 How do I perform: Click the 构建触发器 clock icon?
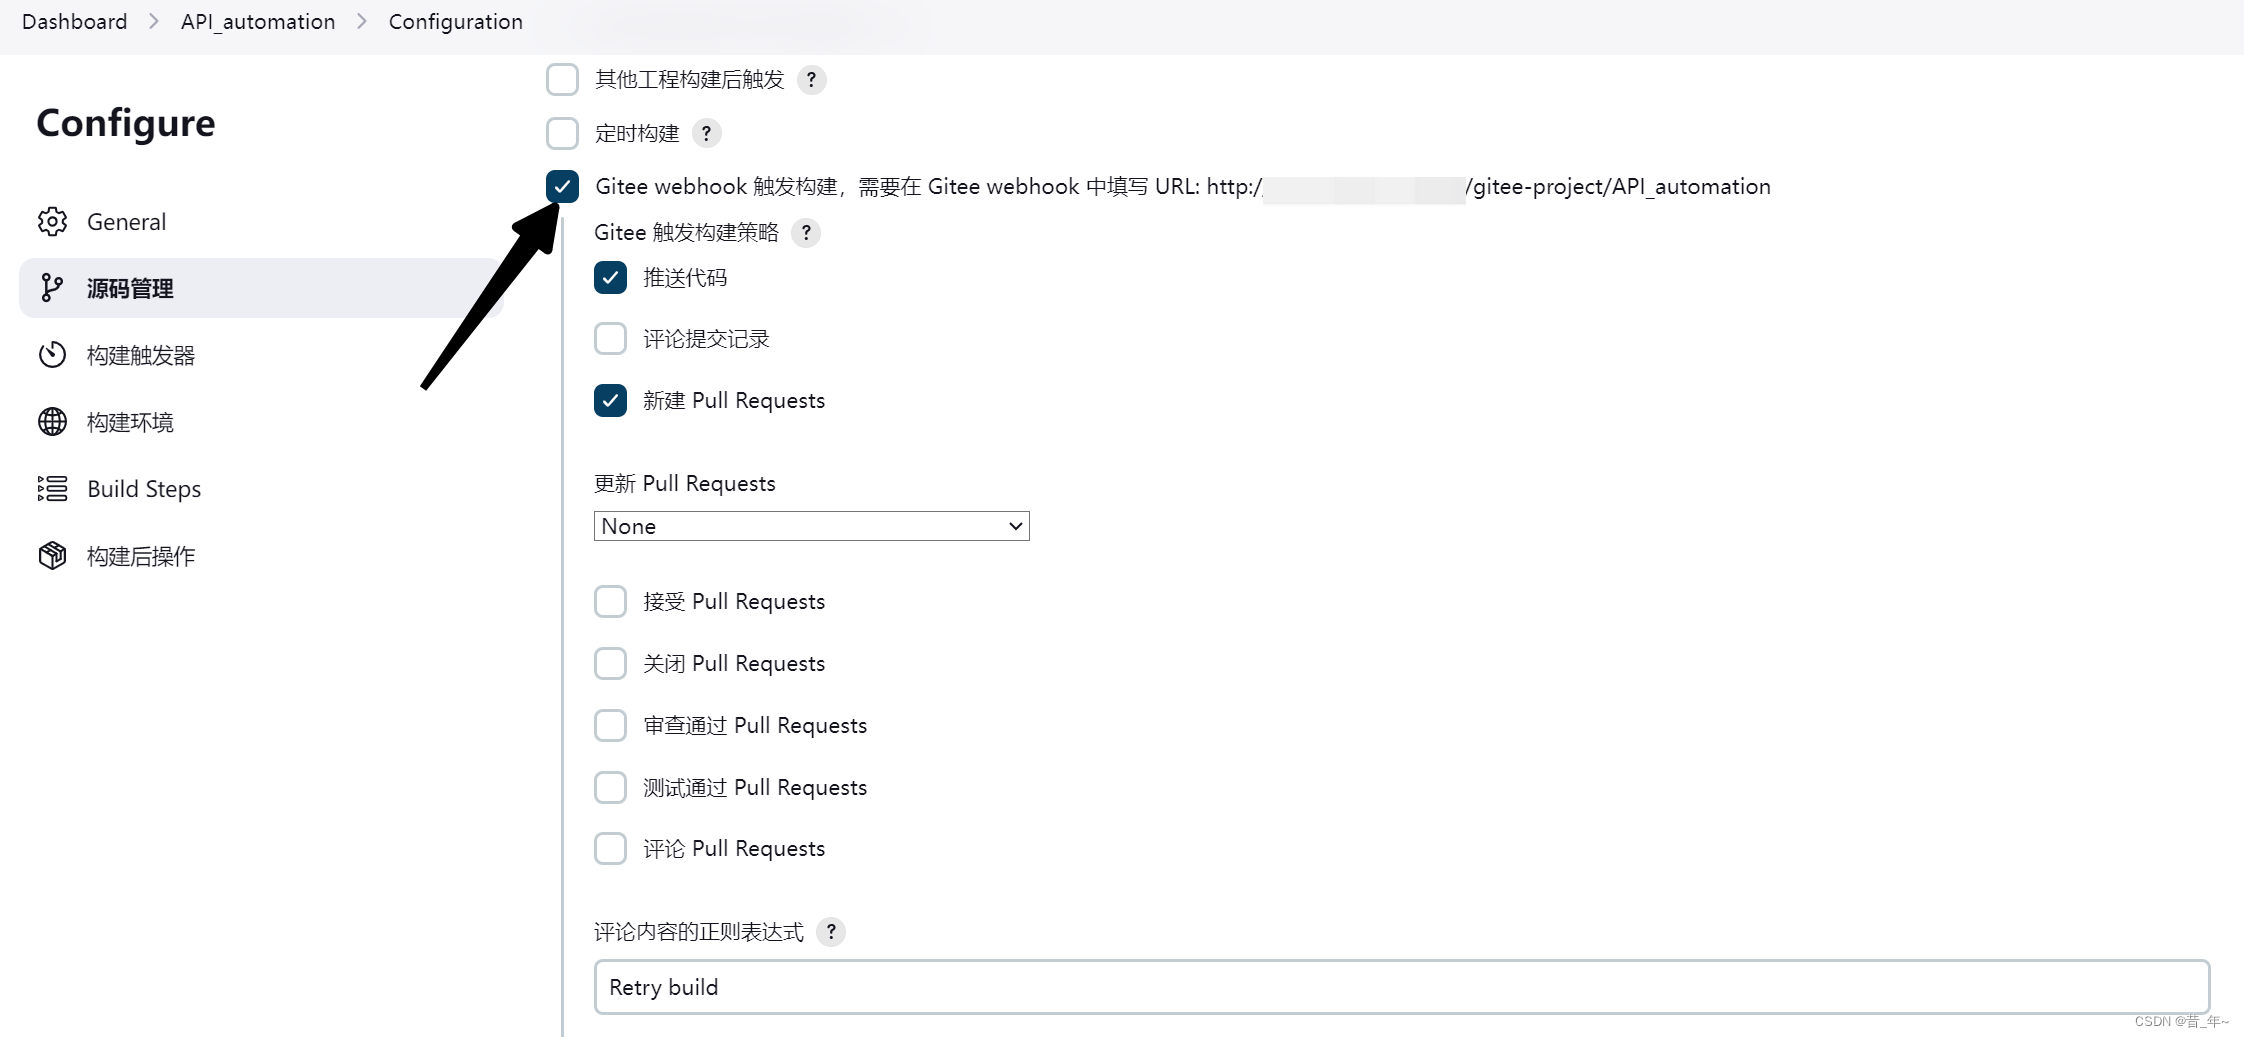tap(52, 355)
